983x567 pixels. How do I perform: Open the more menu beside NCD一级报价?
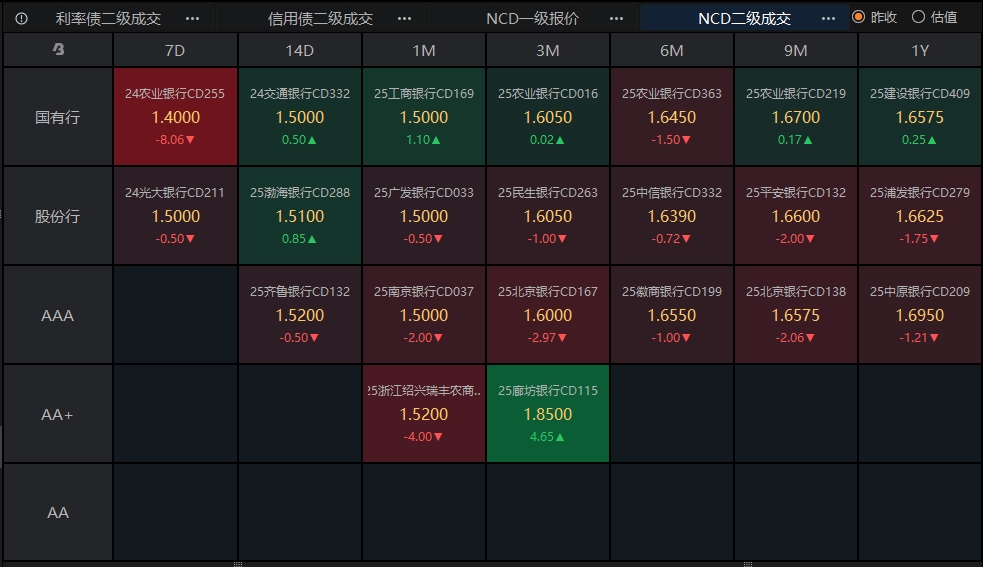point(616,19)
